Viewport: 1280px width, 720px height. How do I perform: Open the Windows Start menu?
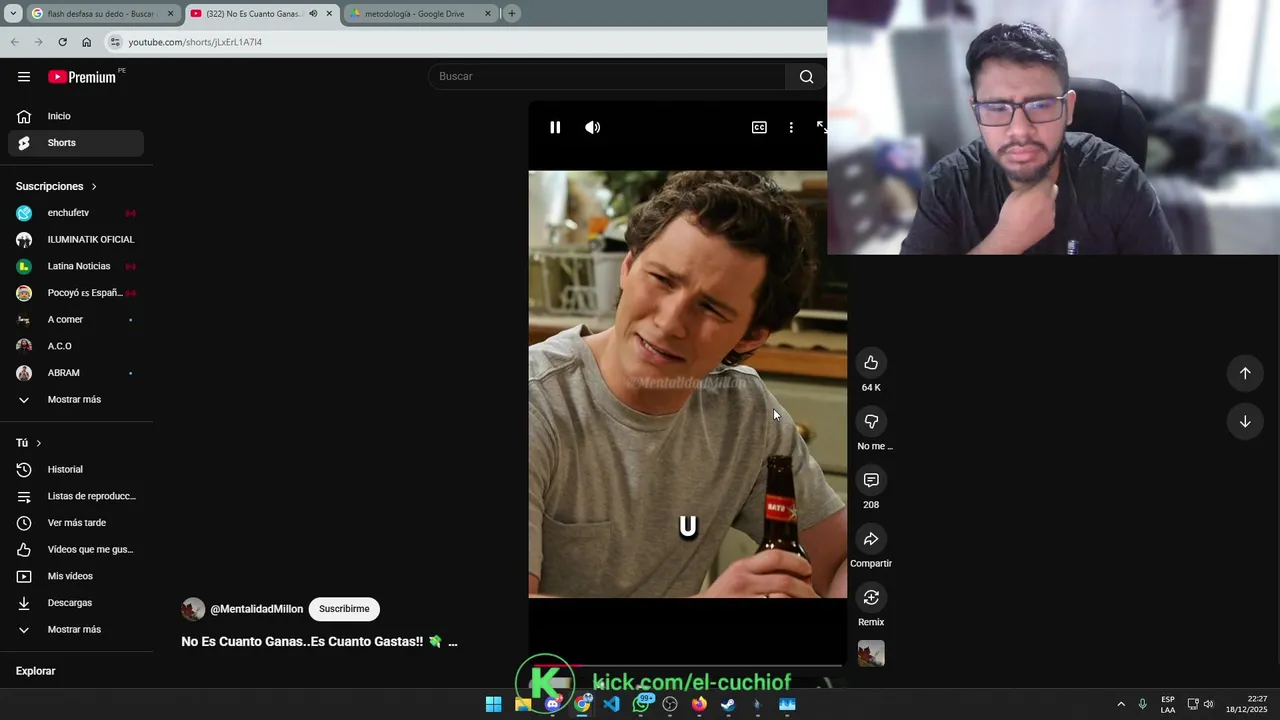point(493,704)
